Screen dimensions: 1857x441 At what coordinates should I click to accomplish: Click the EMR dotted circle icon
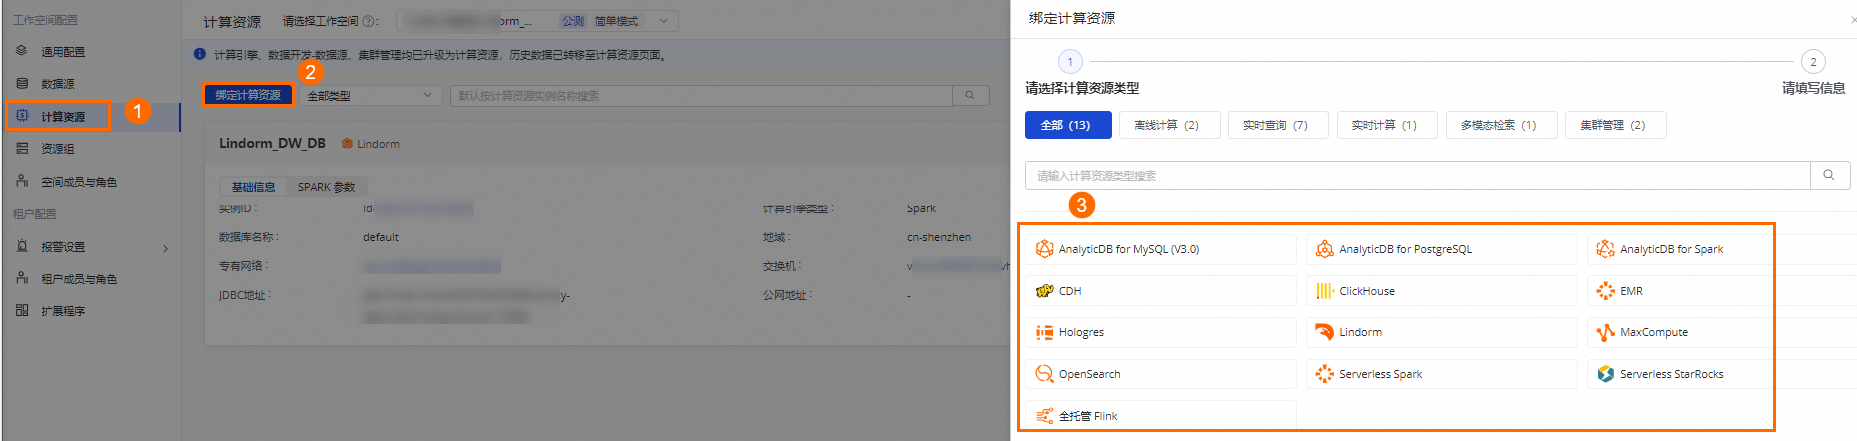(1605, 291)
